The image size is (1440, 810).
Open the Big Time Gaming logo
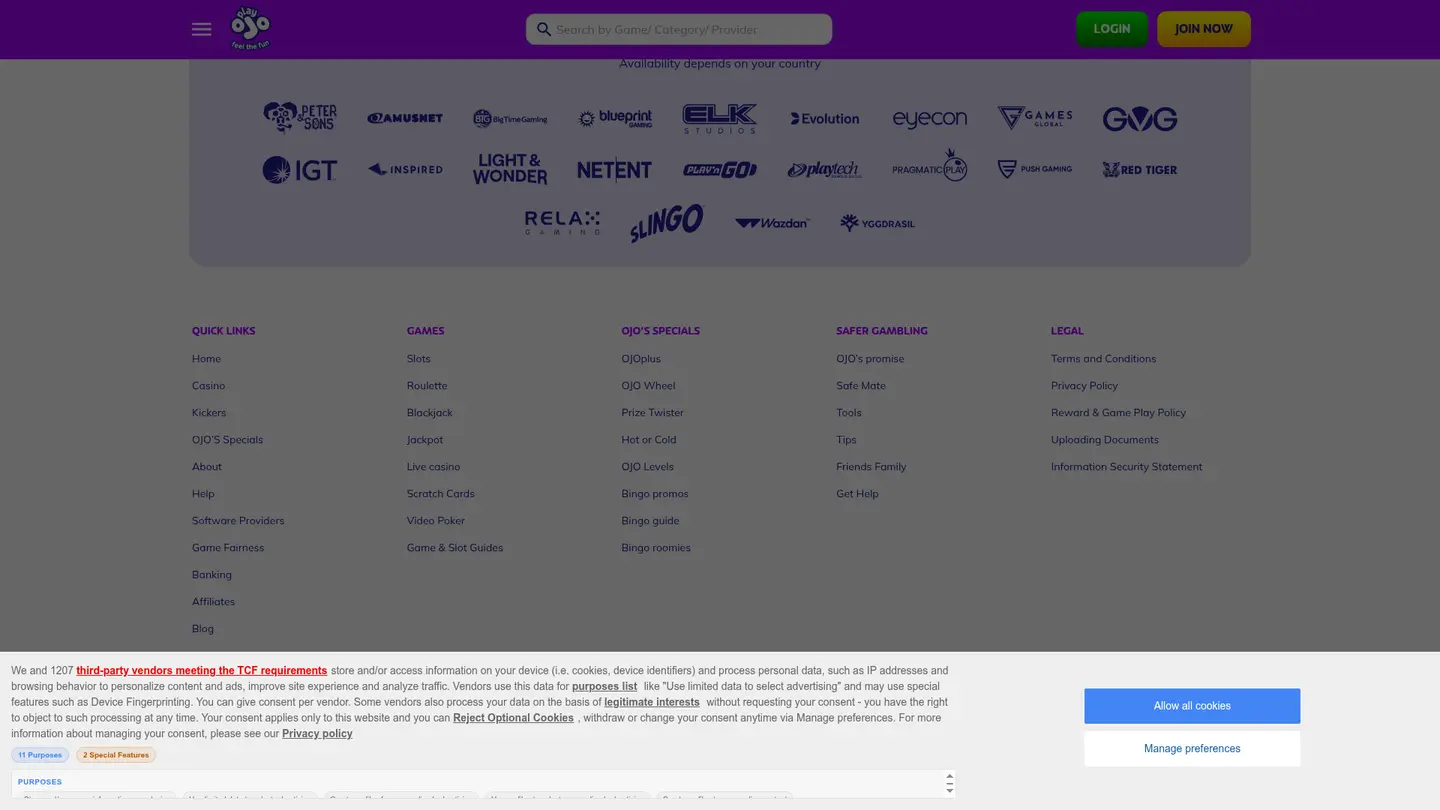[510, 118]
